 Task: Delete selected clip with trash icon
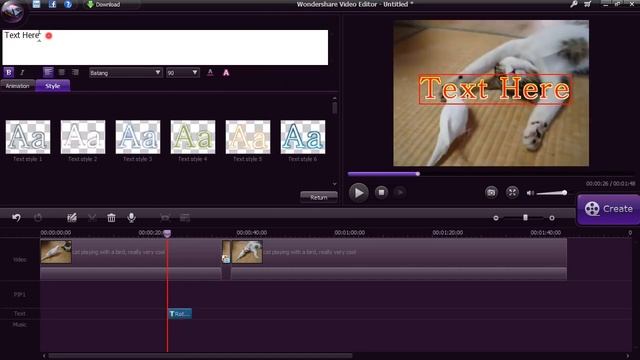click(x=111, y=218)
